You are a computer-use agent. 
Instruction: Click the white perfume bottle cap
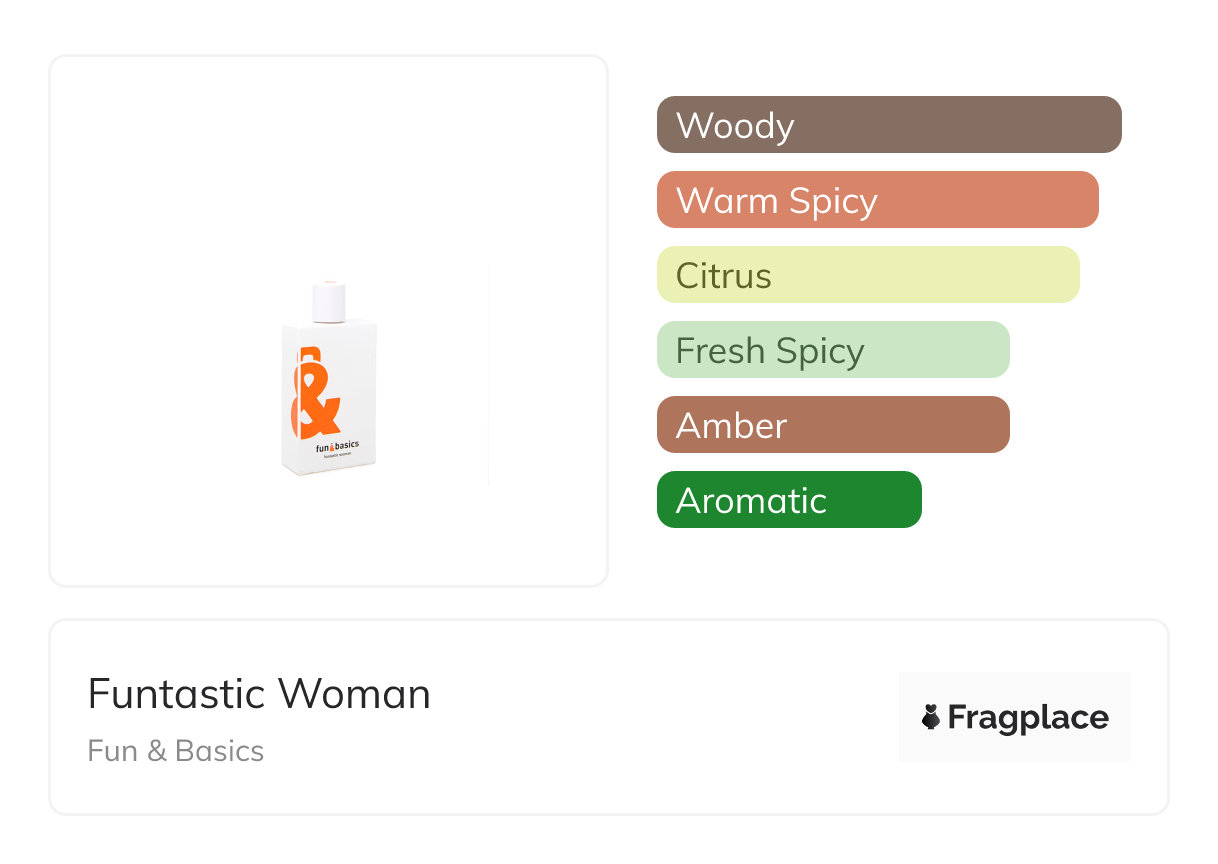[x=328, y=302]
